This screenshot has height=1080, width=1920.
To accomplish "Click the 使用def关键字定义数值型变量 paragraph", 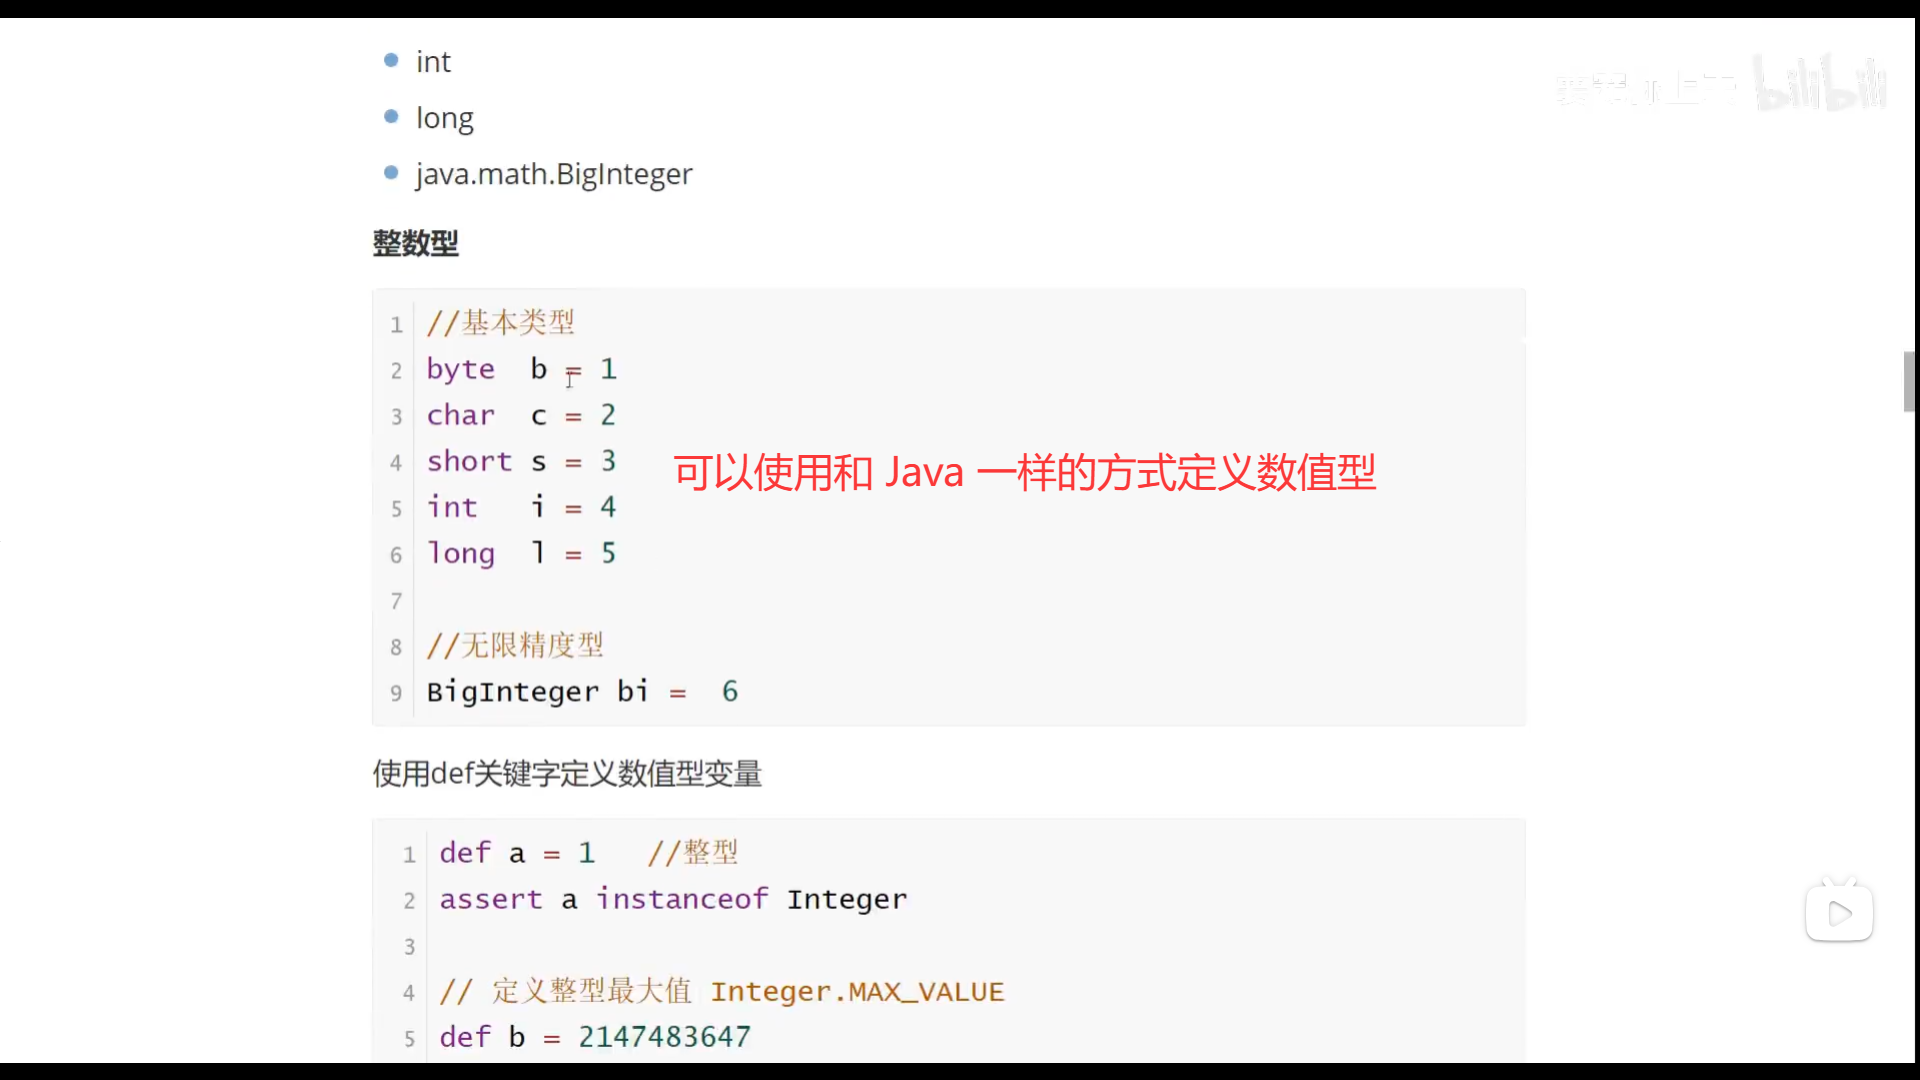I will [567, 773].
